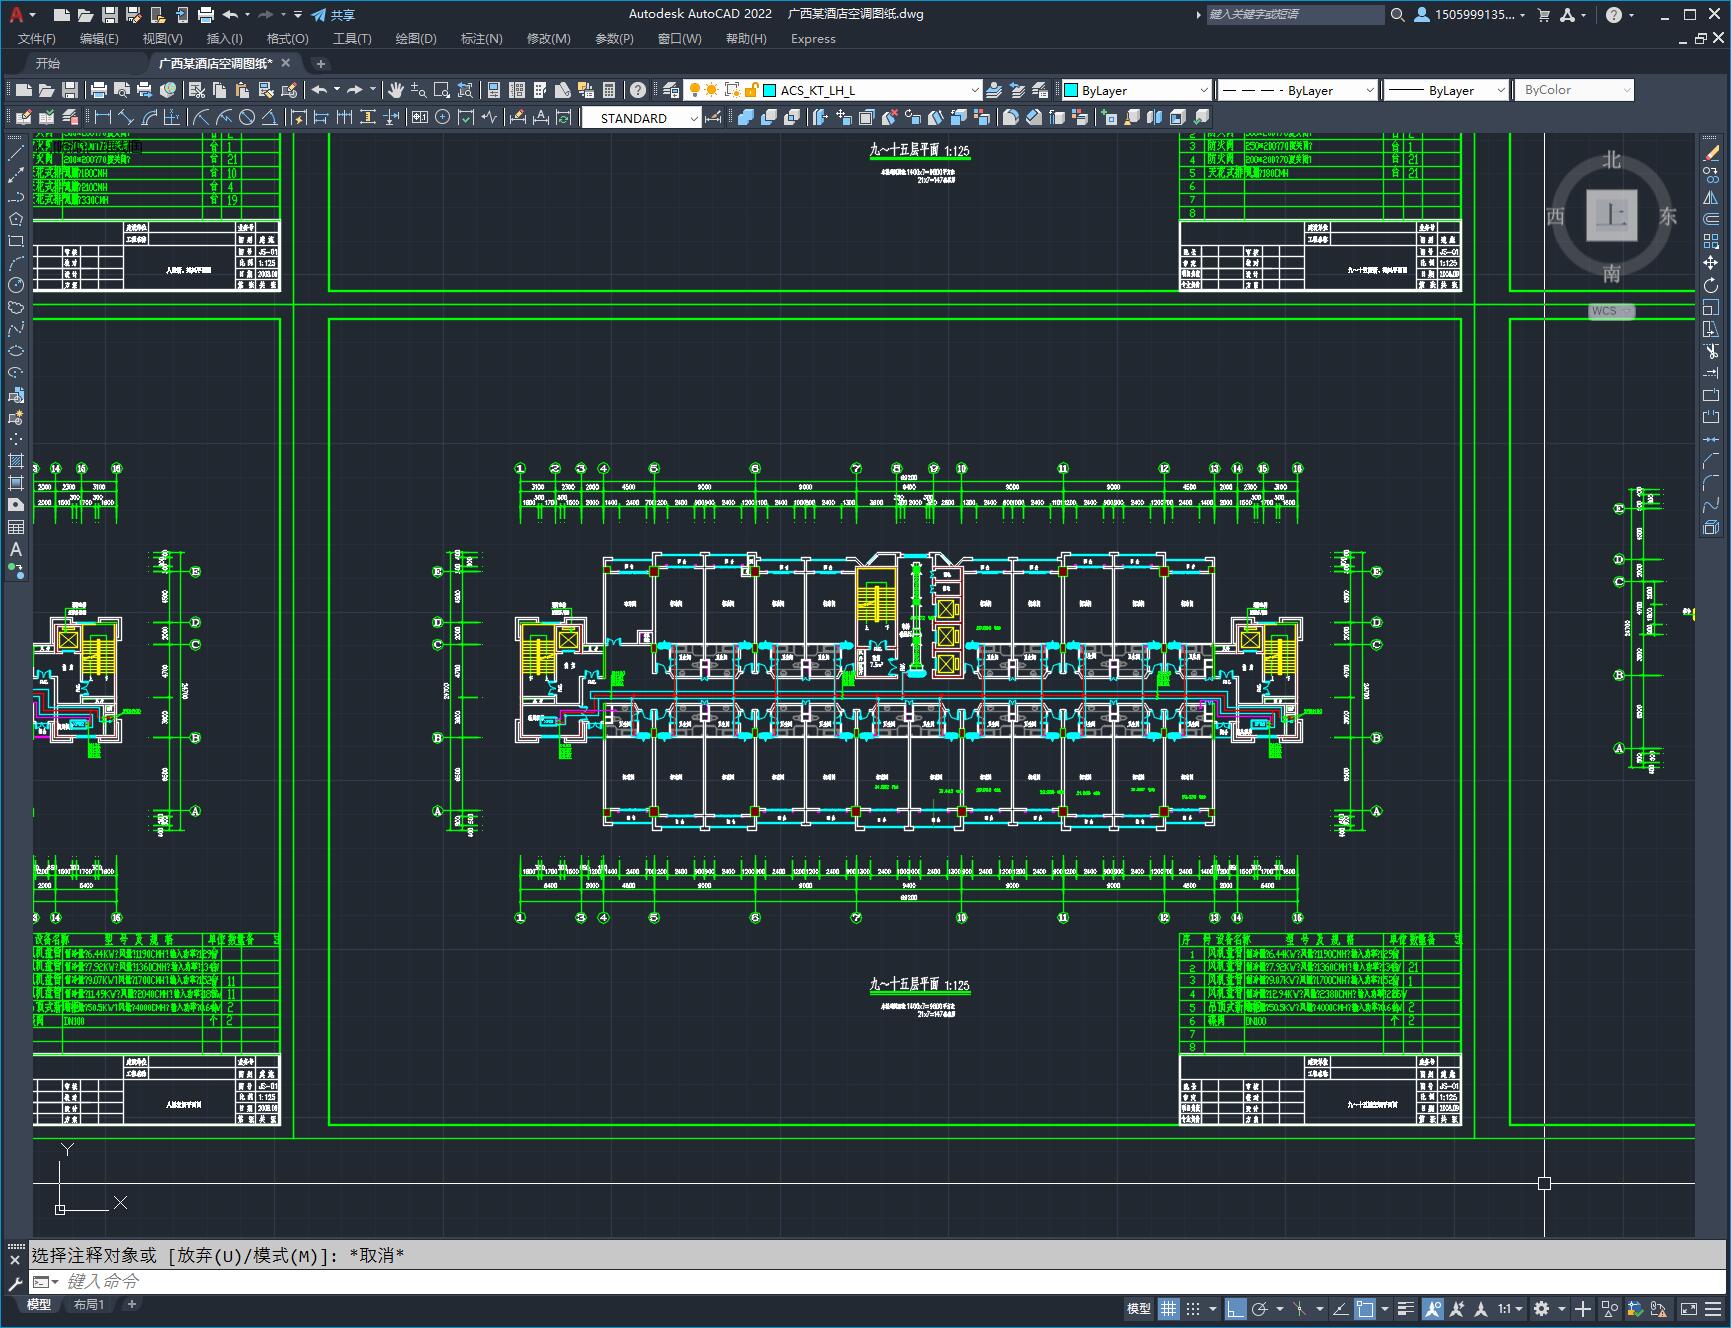Switch to the 开始 tab
The width and height of the screenshot is (1731, 1328).
tap(48, 63)
